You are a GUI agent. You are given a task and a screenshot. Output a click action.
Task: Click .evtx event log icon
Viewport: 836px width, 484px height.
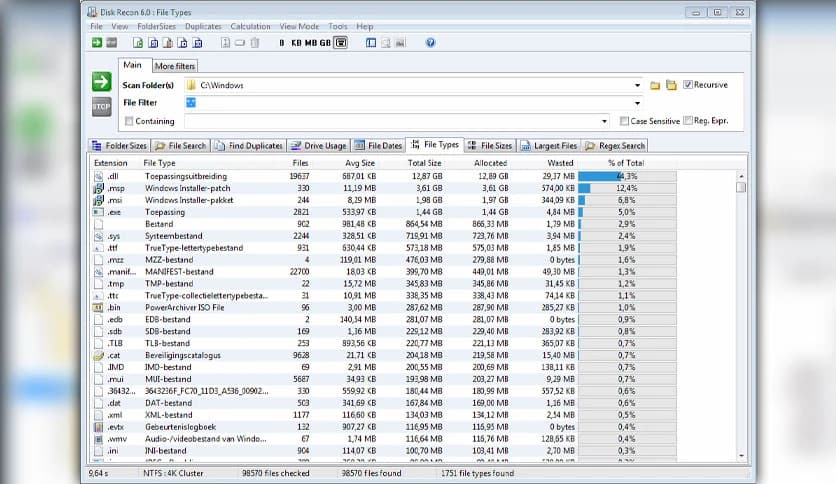pyautogui.click(x=99, y=427)
